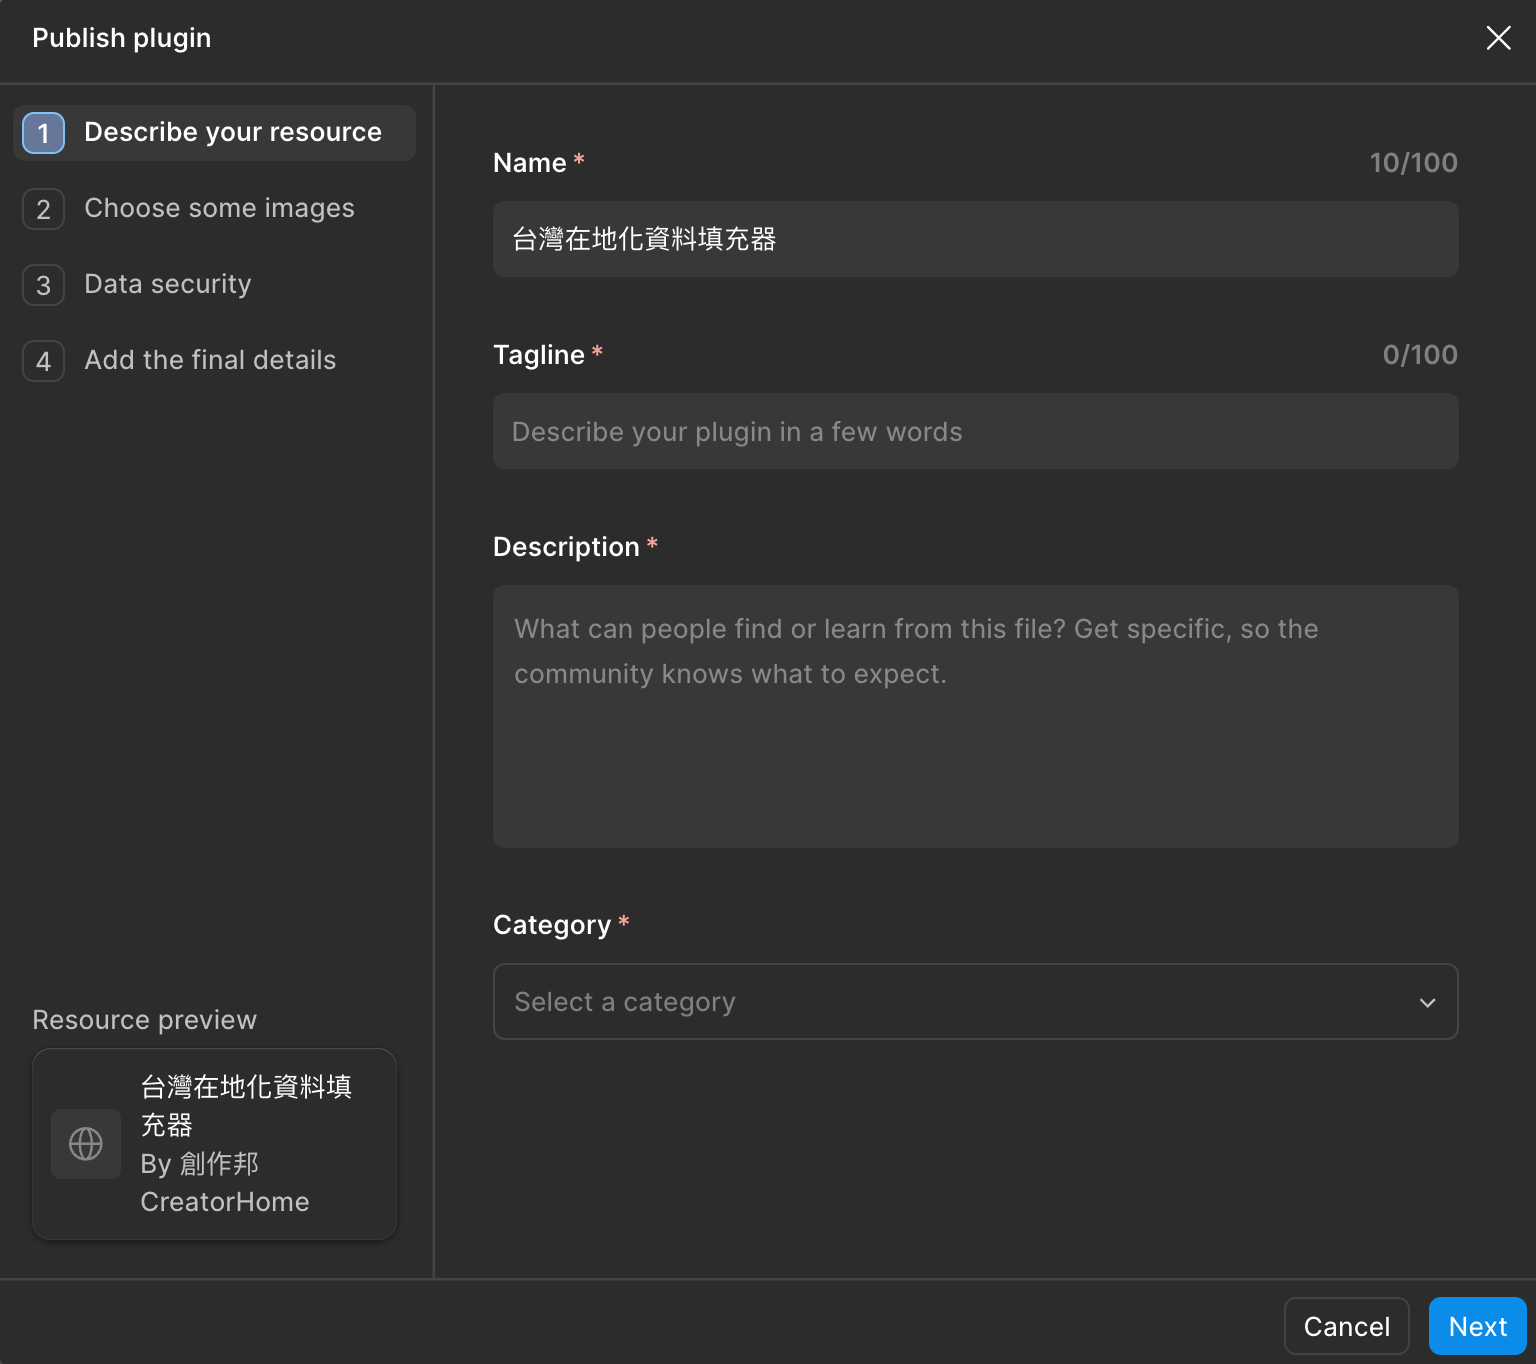Switch to Data security step
This screenshot has height=1364, width=1536.
pos(167,284)
